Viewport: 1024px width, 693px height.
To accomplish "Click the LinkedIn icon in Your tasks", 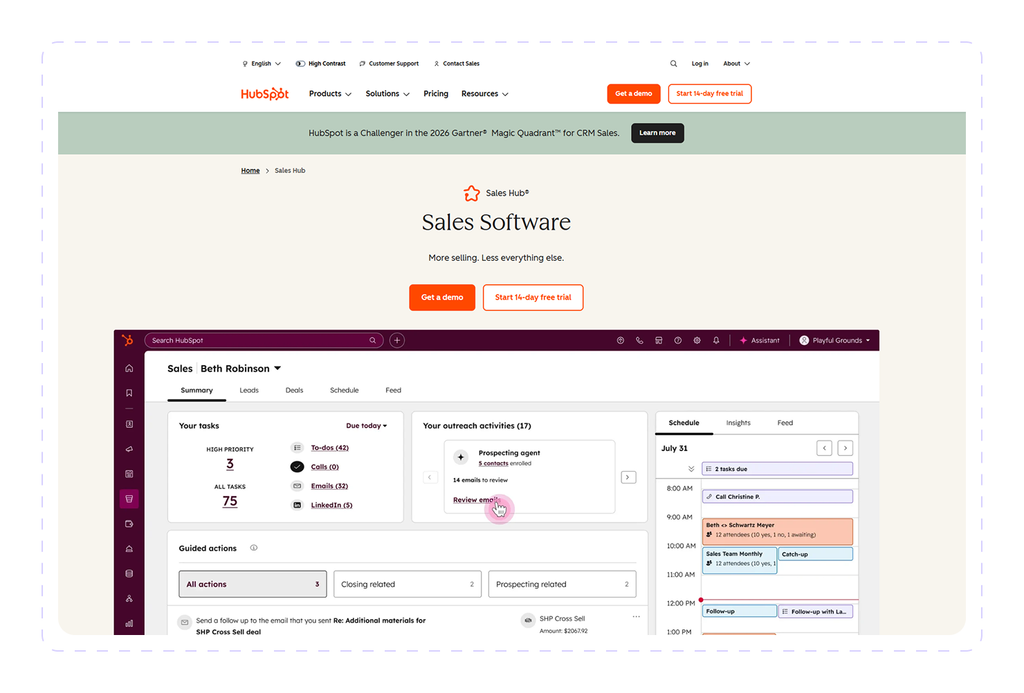I will click(x=297, y=505).
